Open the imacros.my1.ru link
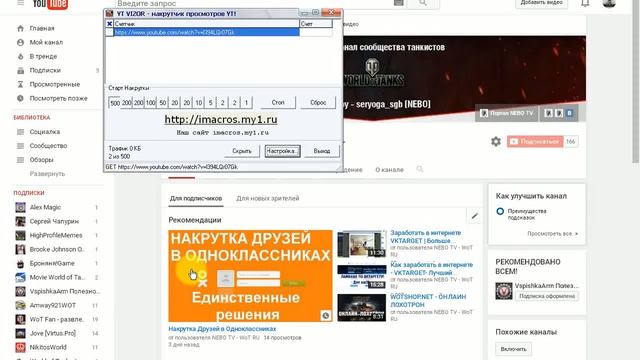The width and height of the screenshot is (640, 360). point(221,120)
